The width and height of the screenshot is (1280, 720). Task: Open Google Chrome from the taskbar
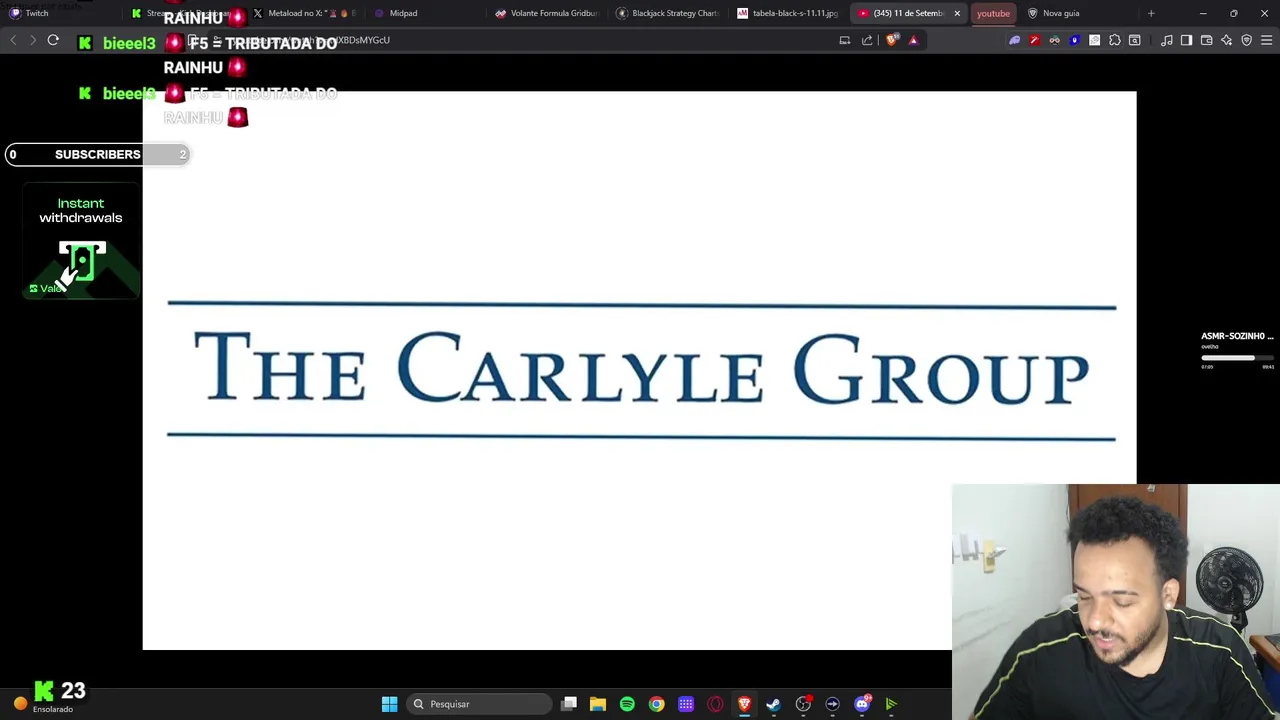click(x=656, y=704)
